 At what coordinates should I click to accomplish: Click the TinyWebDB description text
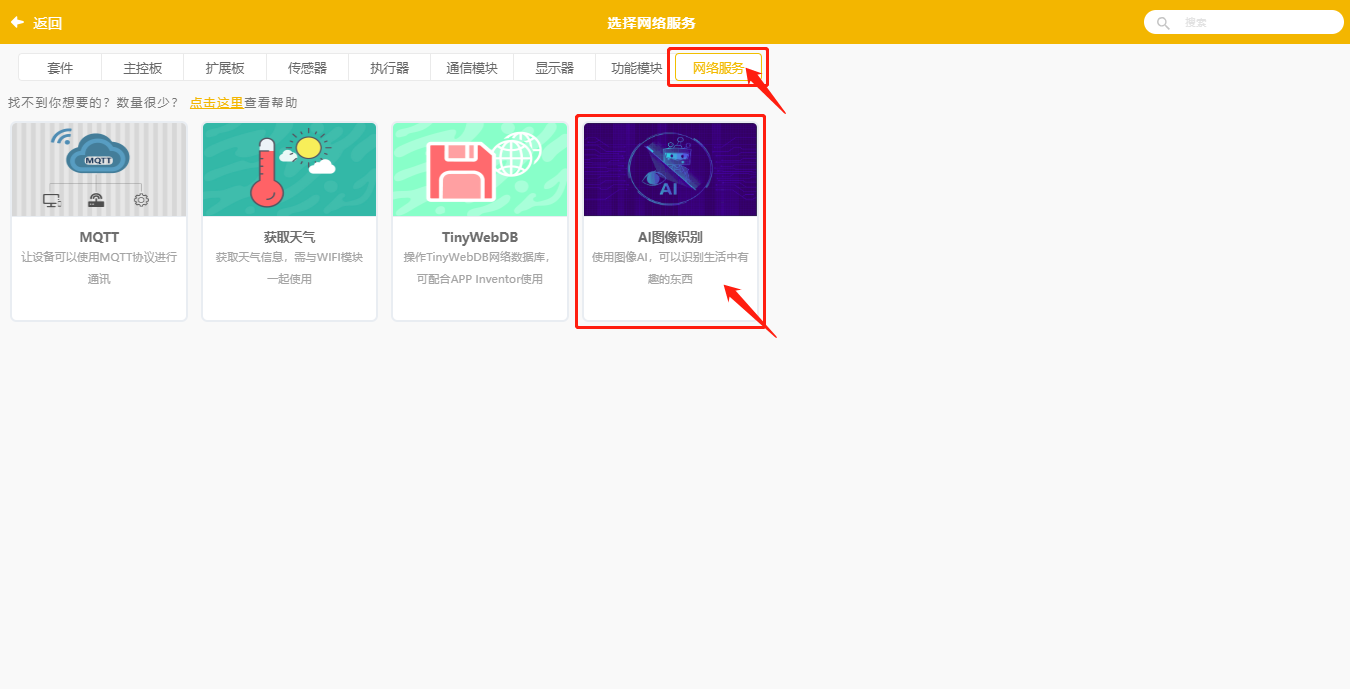pyautogui.click(x=480, y=268)
